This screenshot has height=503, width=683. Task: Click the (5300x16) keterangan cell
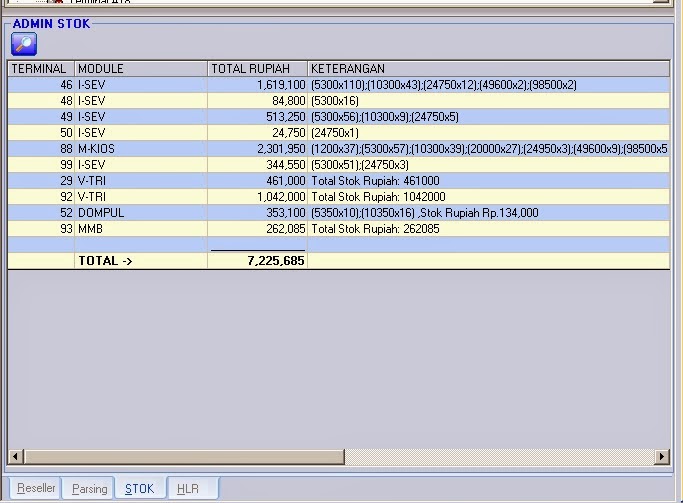tap(489, 101)
